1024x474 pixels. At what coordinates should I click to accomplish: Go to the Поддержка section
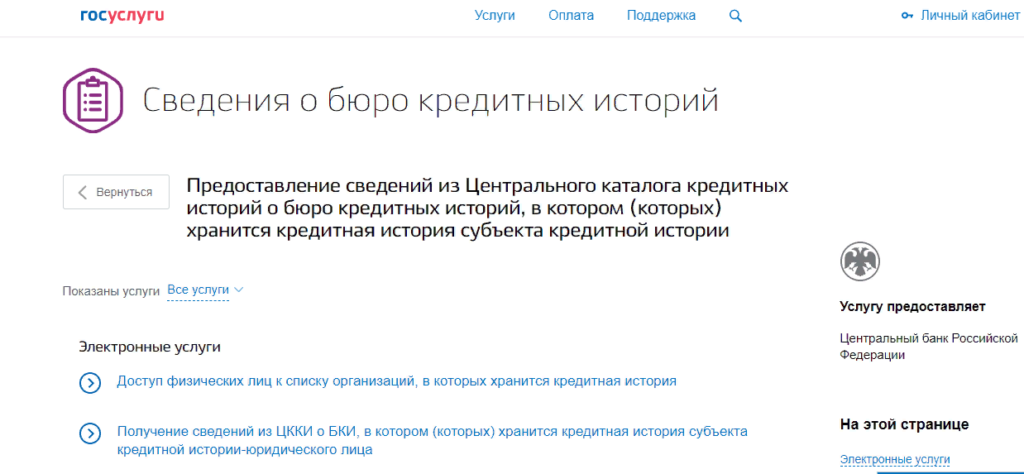660,16
